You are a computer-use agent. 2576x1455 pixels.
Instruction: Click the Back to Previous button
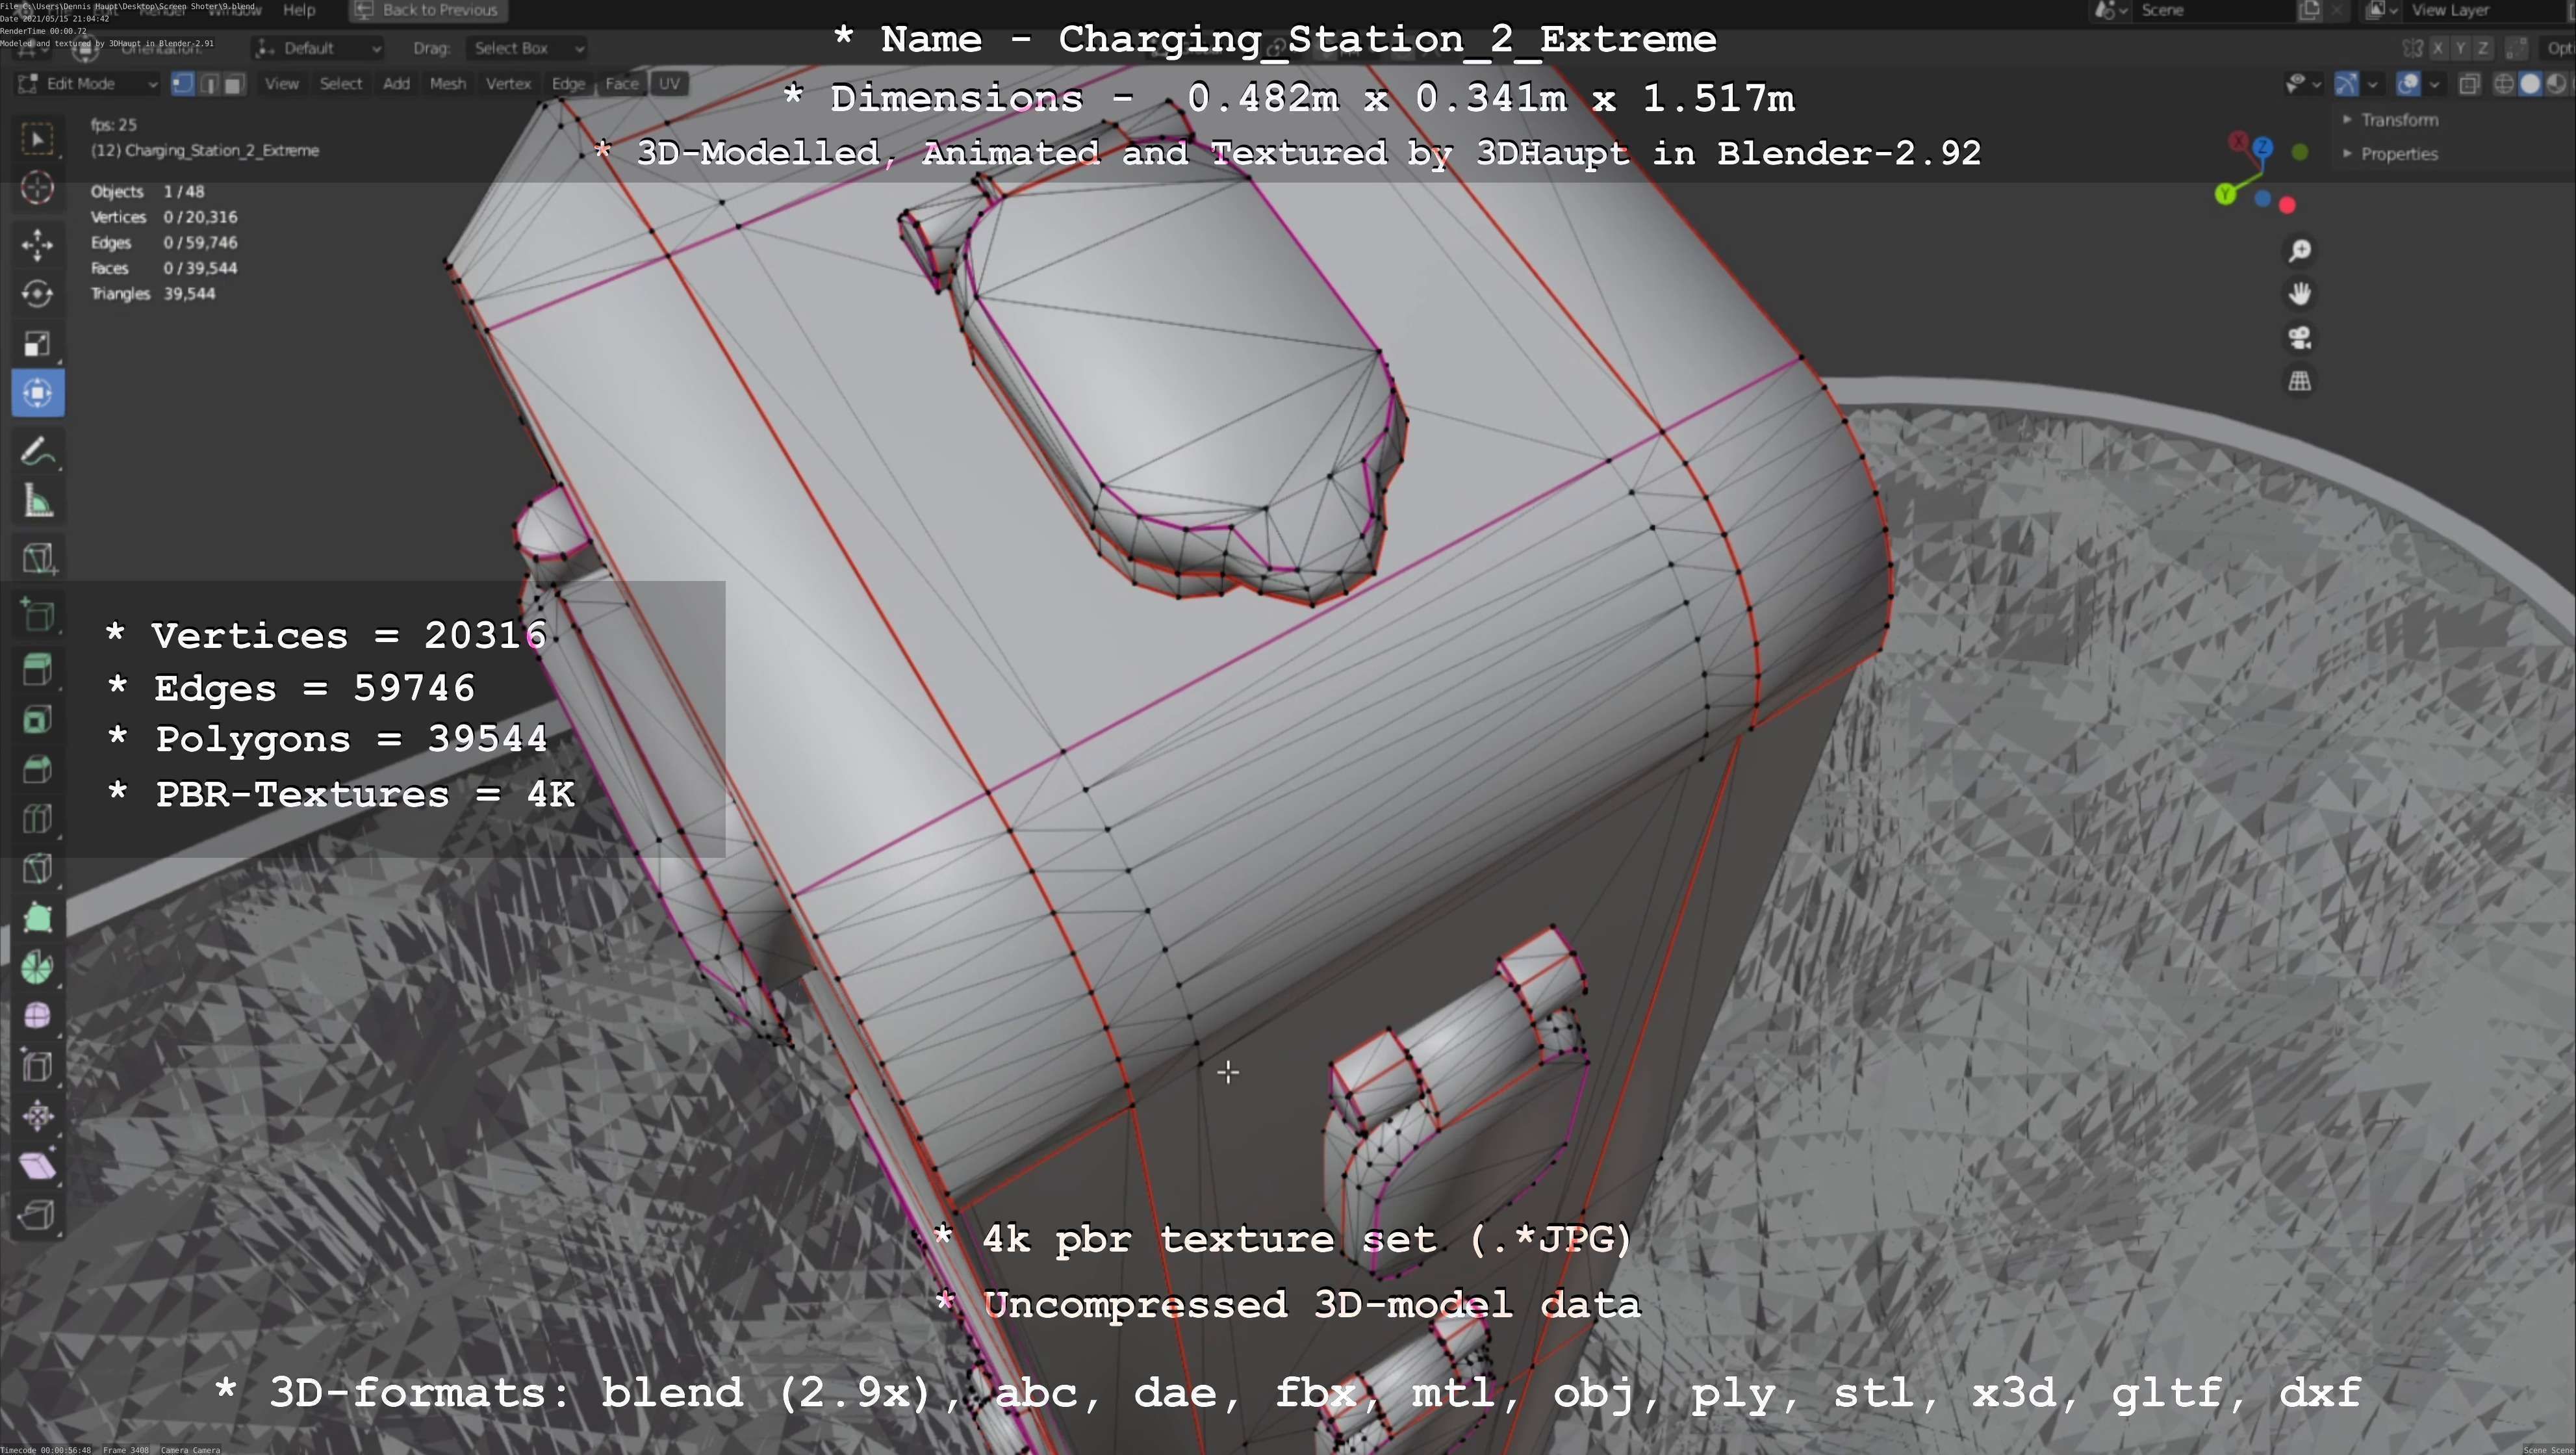pyautogui.click(x=428, y=10)
